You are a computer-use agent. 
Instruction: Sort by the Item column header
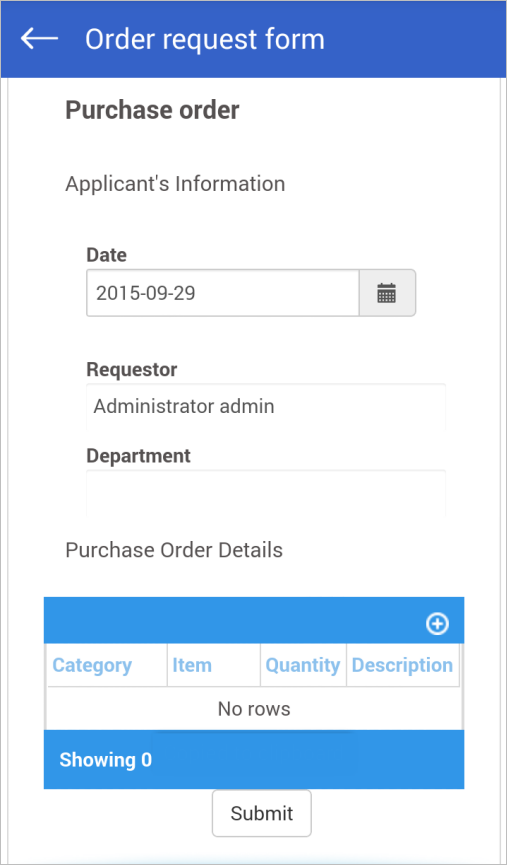[x=192, y=665]
